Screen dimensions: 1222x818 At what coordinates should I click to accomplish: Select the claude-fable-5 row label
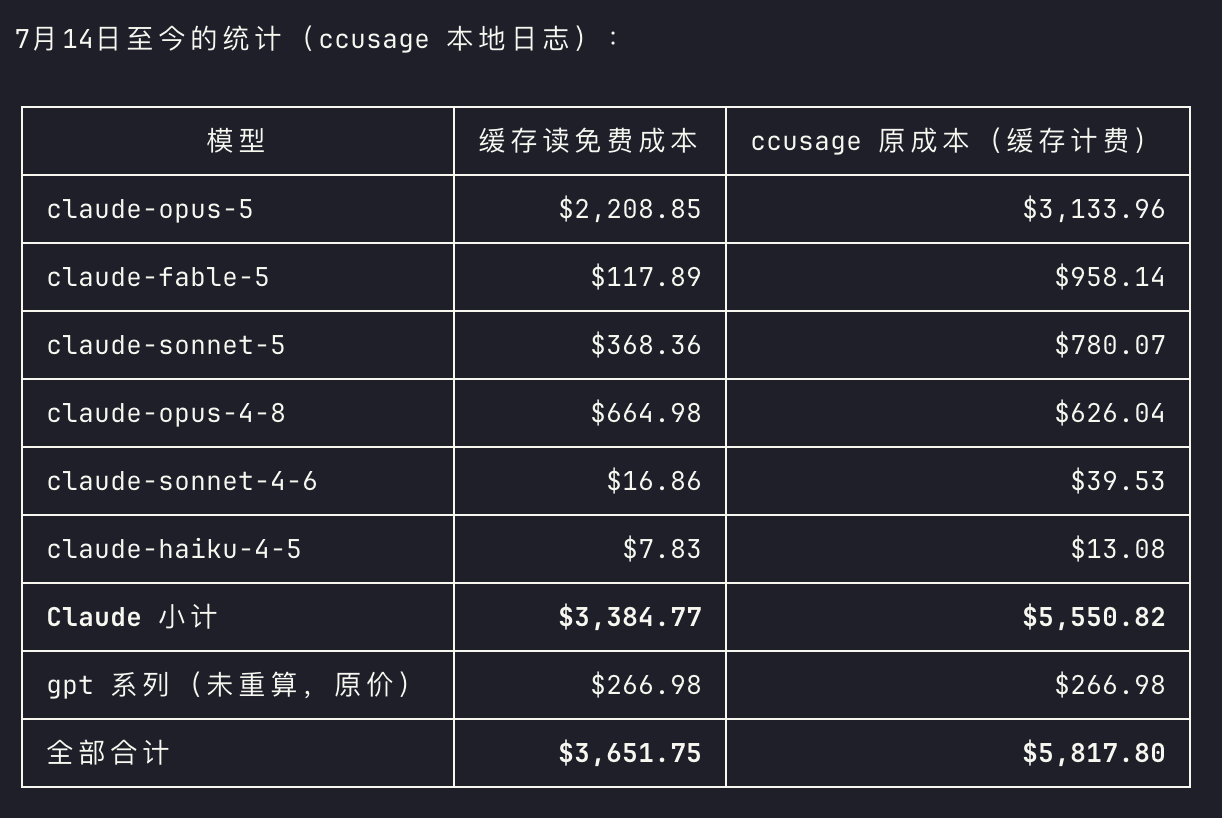(158, 277)
